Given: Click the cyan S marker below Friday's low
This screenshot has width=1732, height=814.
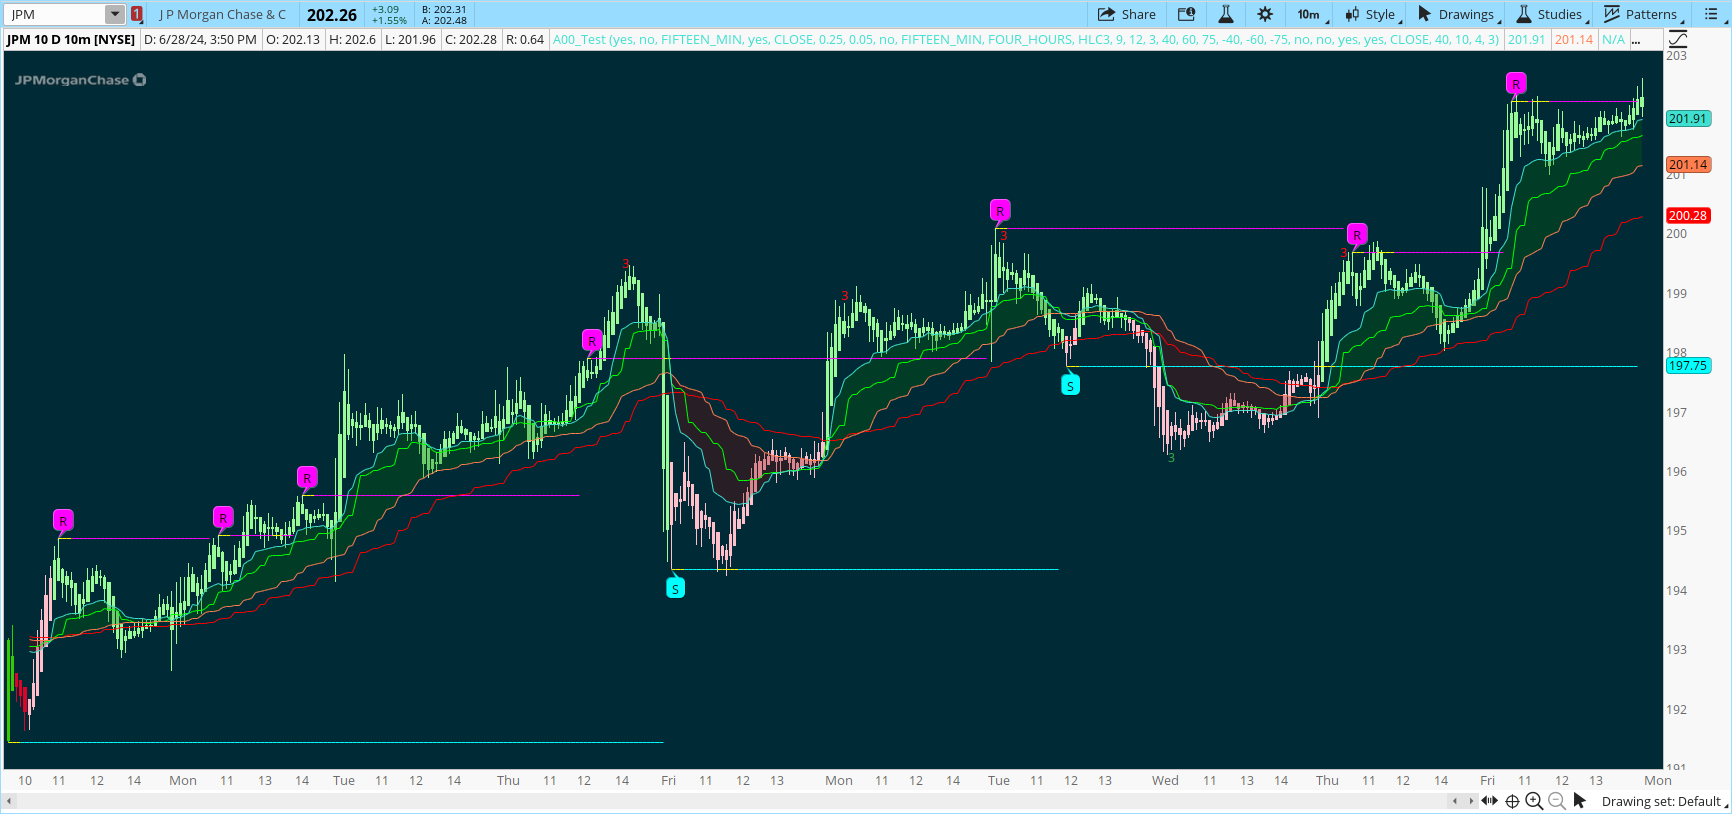Looking at the screenshot, I should coord(675,588).
